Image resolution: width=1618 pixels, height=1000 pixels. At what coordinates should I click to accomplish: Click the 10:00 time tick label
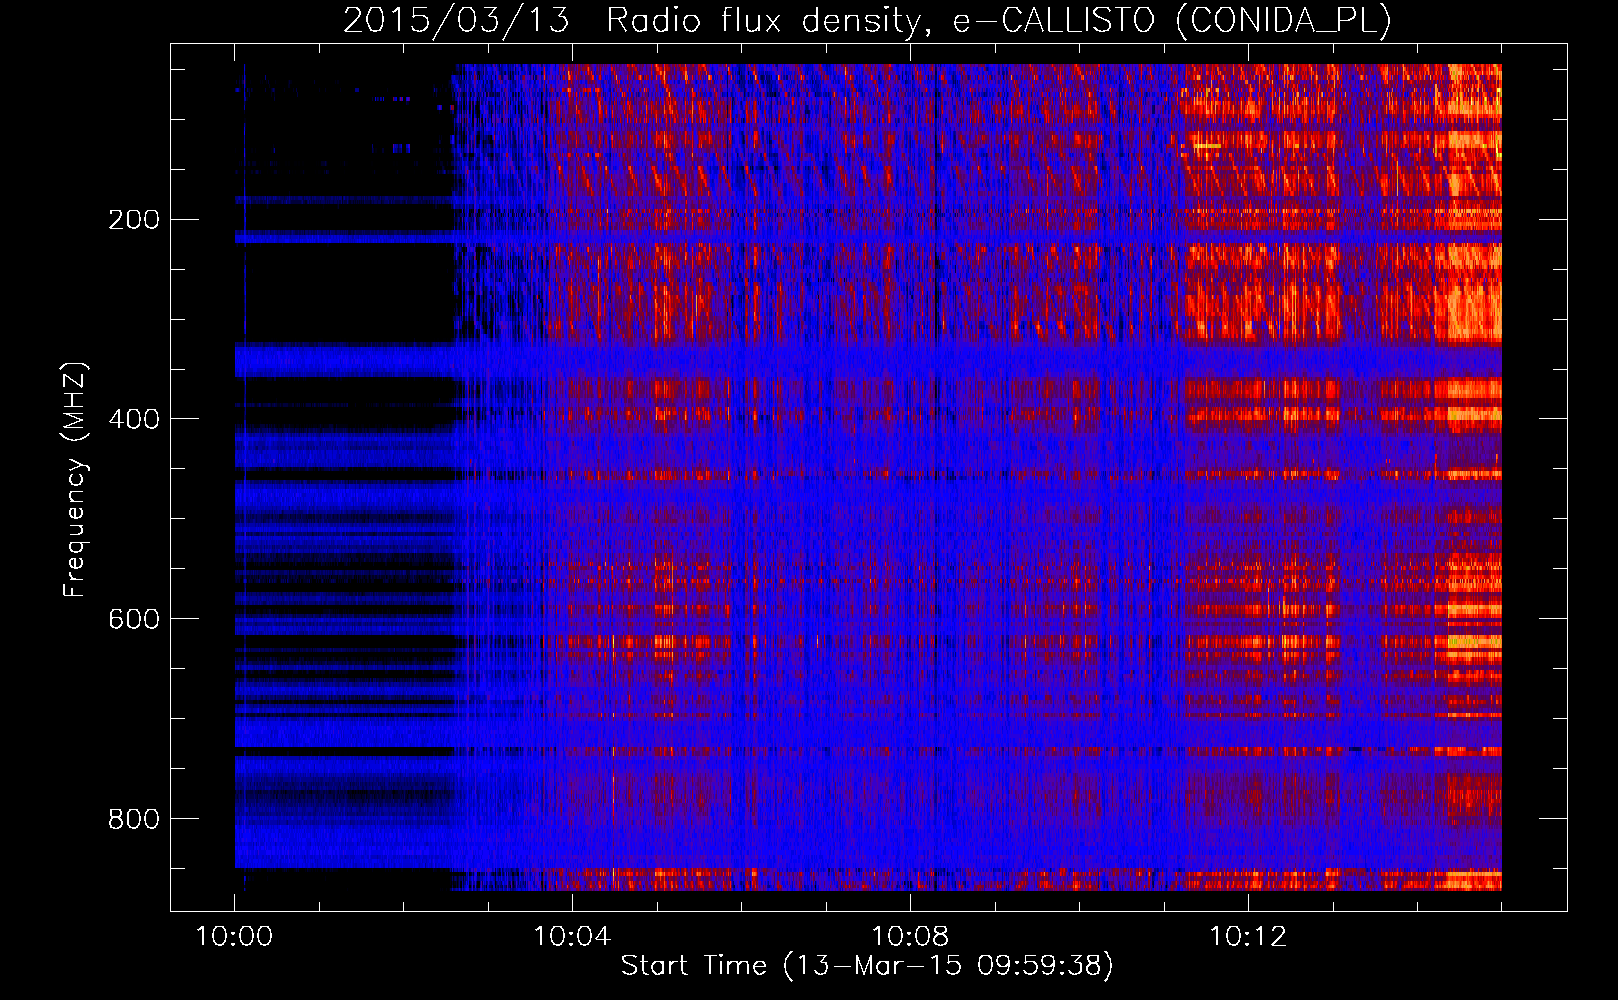(x=234, y=937)
